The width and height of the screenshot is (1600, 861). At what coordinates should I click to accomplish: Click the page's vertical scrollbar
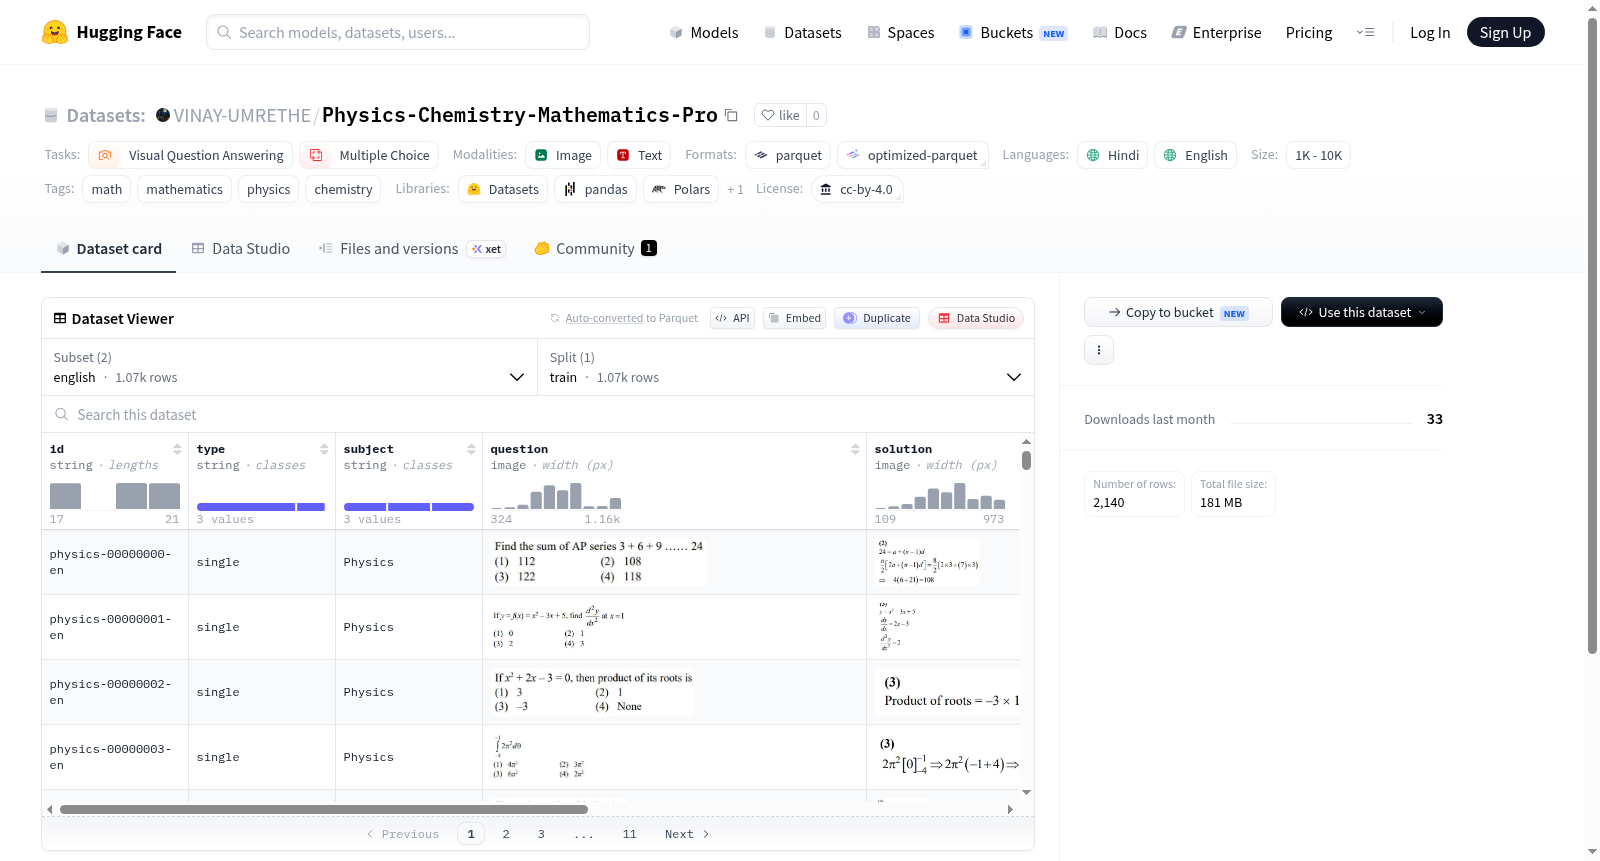[1592, 336]
